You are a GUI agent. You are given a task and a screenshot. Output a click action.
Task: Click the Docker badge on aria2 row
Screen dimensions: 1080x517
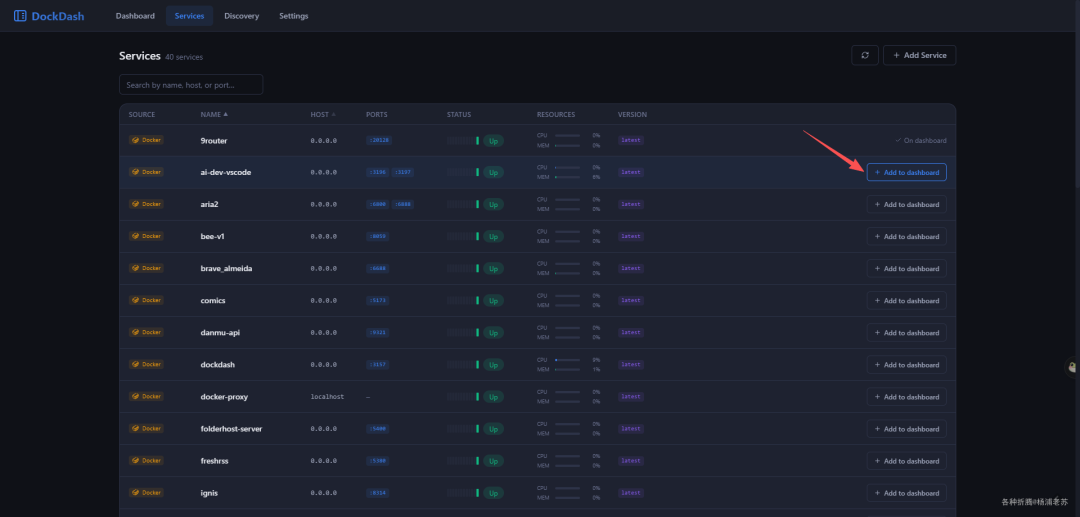click(146, 204)
